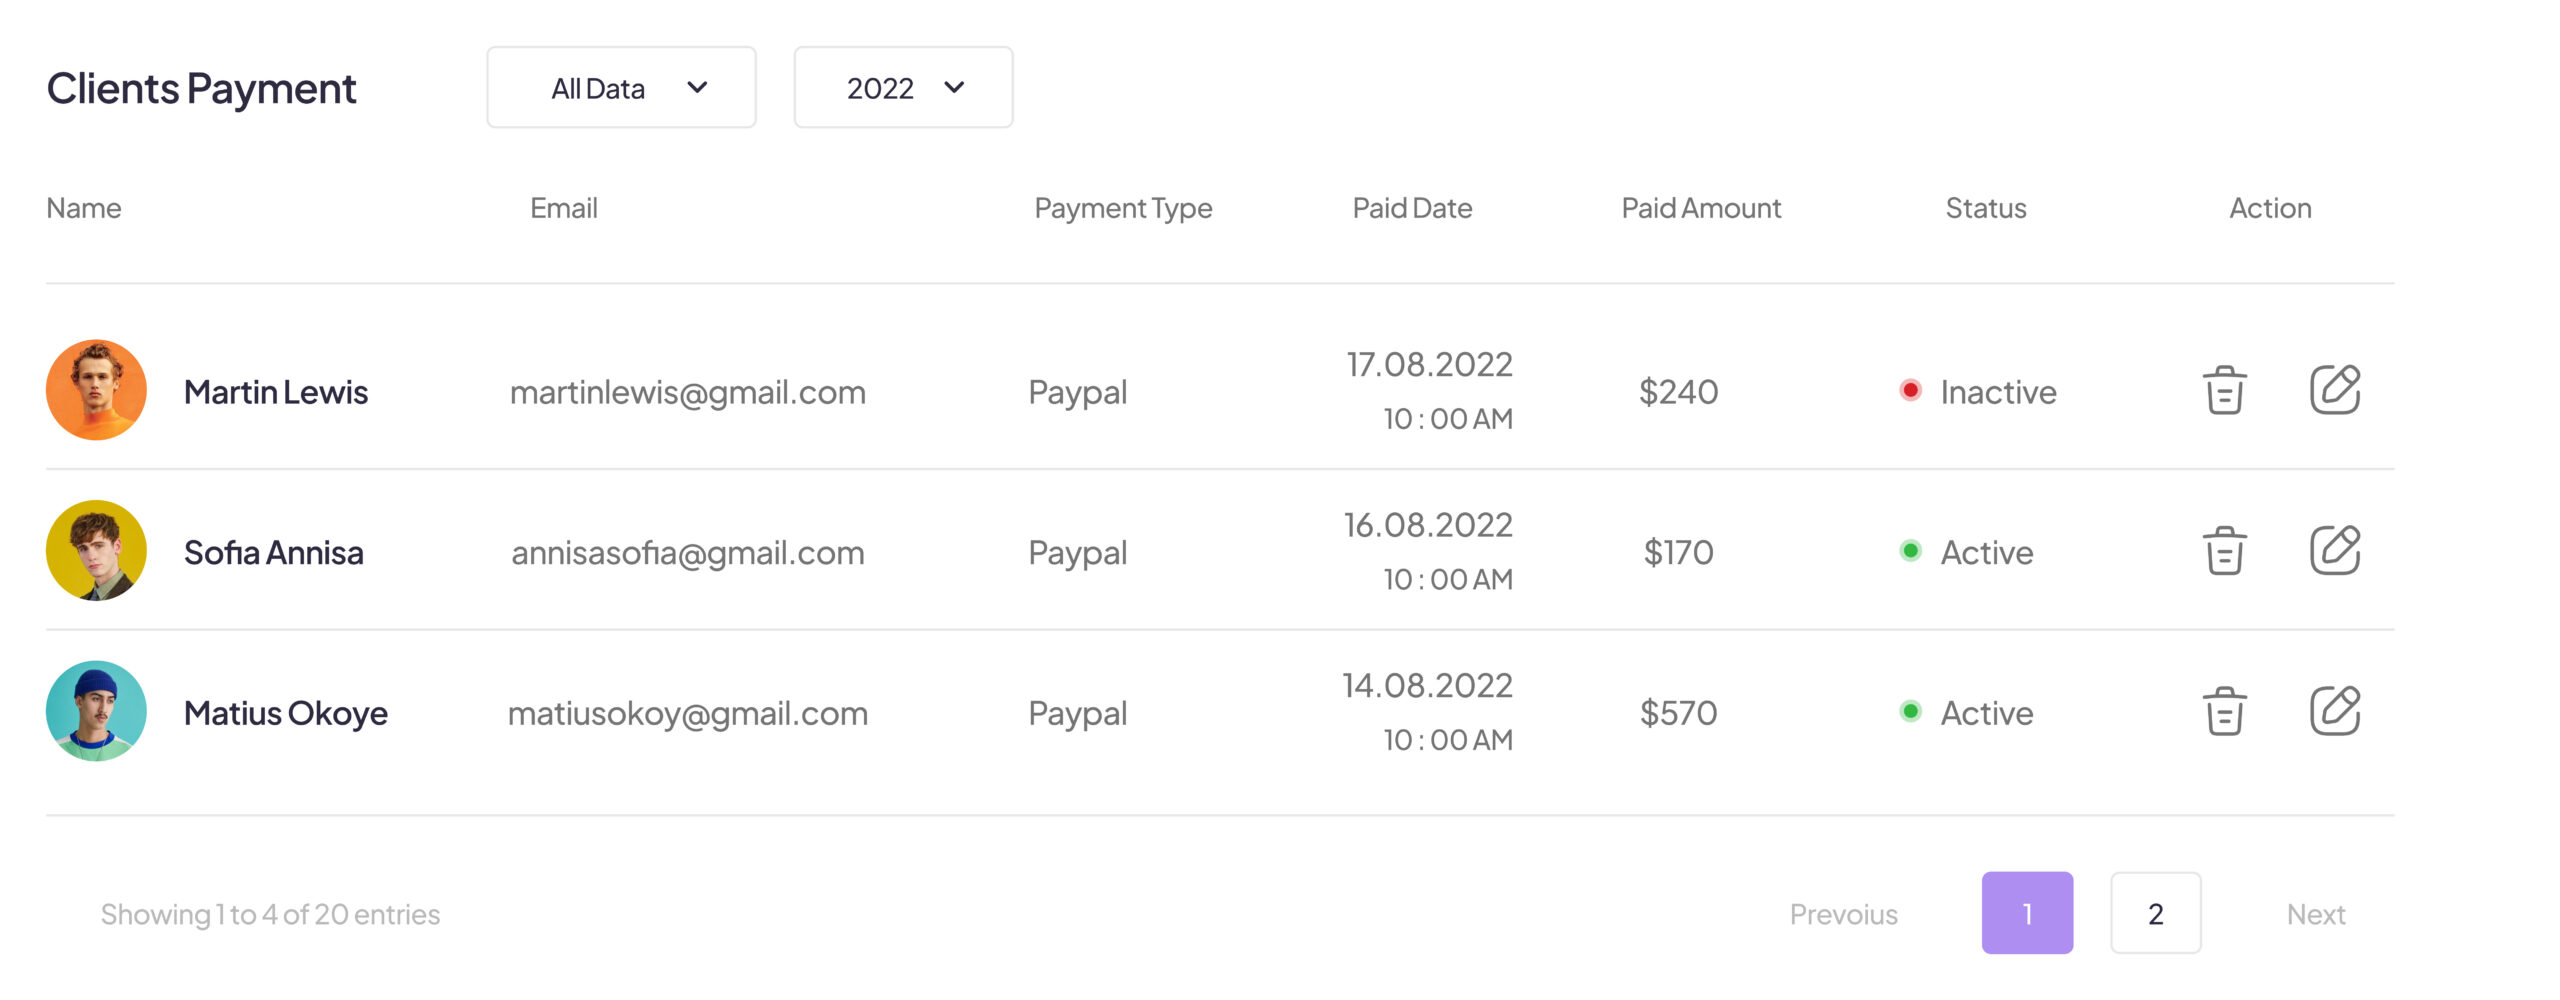
Task: Select pagination page 1
Action: pos(2027,913)
